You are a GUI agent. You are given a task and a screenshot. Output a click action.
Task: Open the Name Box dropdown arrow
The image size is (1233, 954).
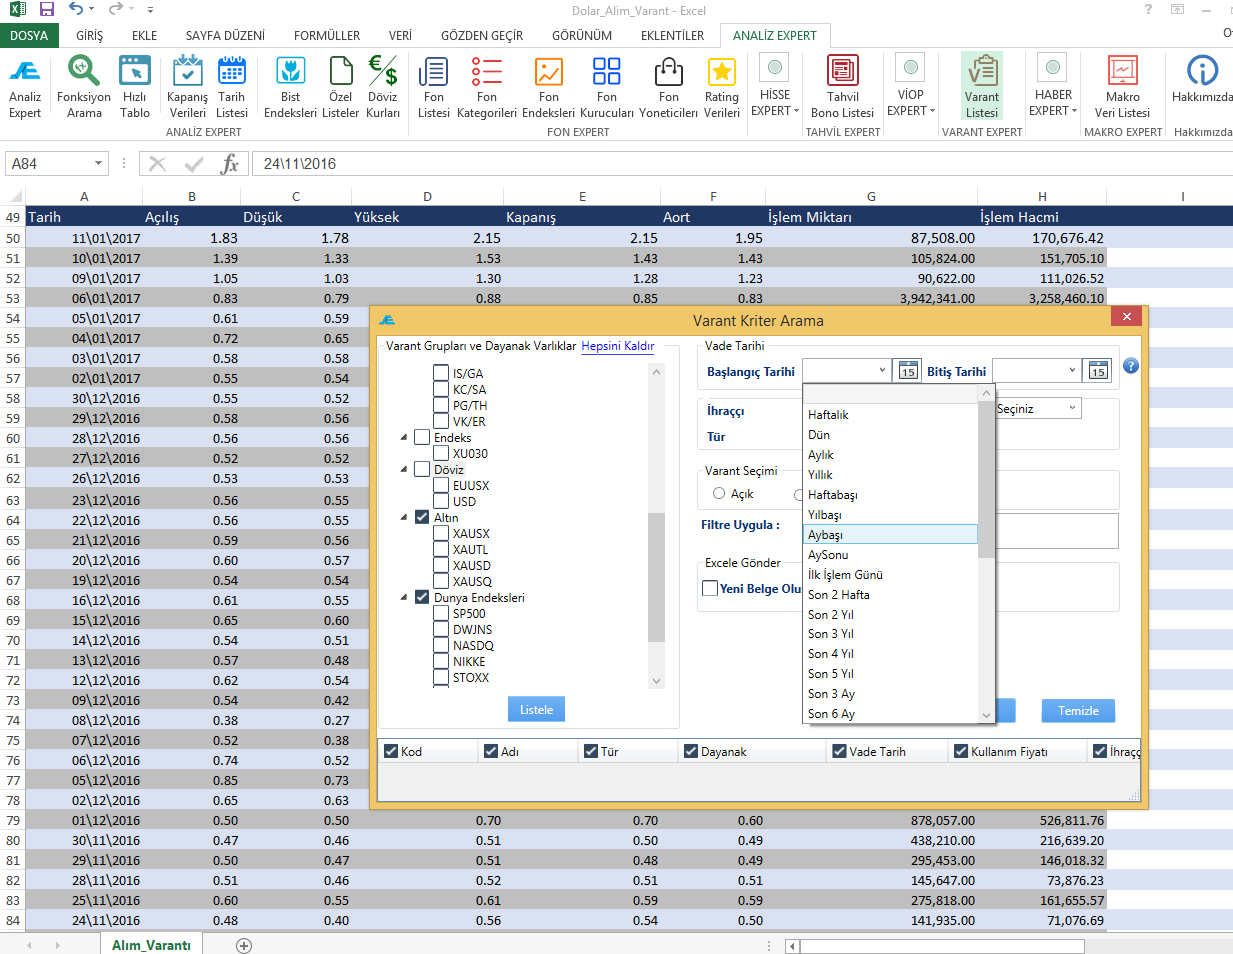click(98, 164)
